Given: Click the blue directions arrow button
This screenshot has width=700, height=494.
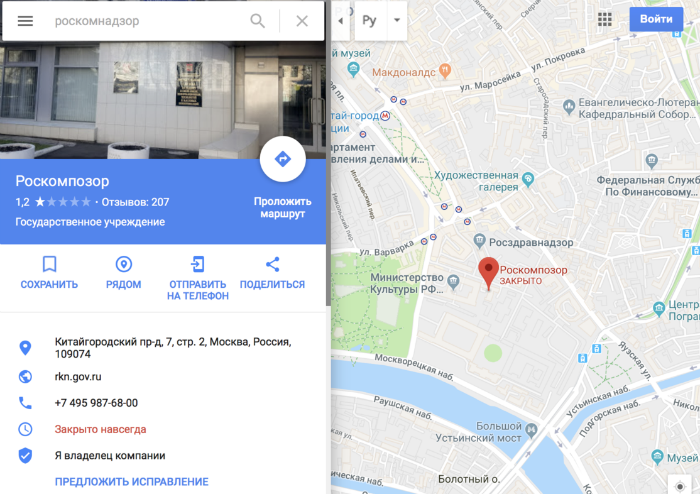Looking at the screenshot, I should (283, 159).
